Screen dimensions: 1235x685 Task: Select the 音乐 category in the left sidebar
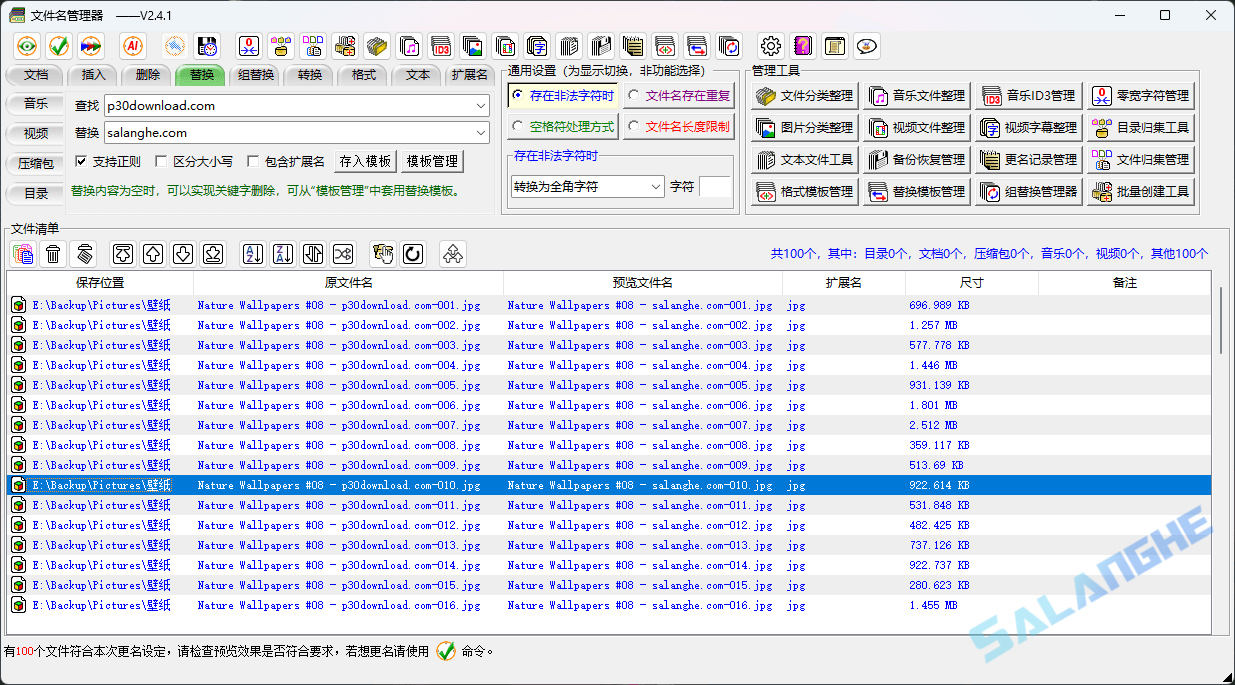click(x=33, y=103)
